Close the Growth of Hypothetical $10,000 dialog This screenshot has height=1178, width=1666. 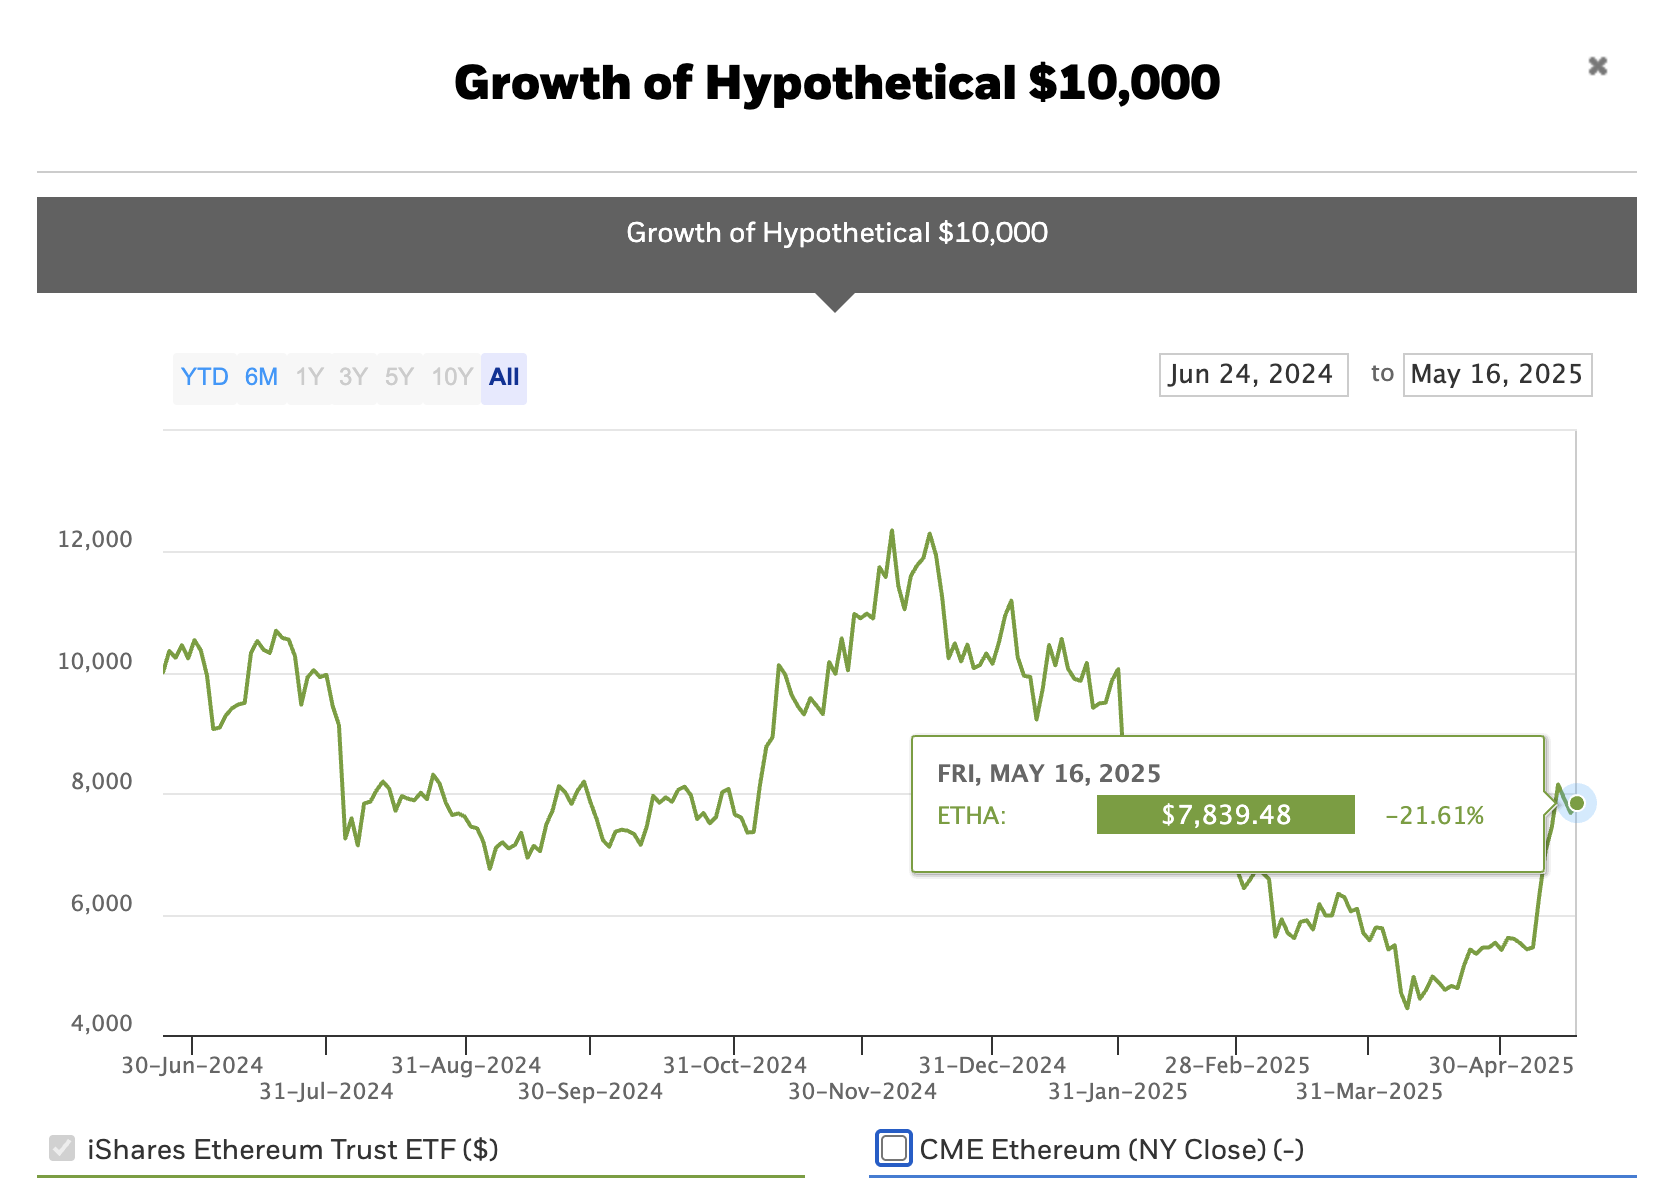[1597, 66]
